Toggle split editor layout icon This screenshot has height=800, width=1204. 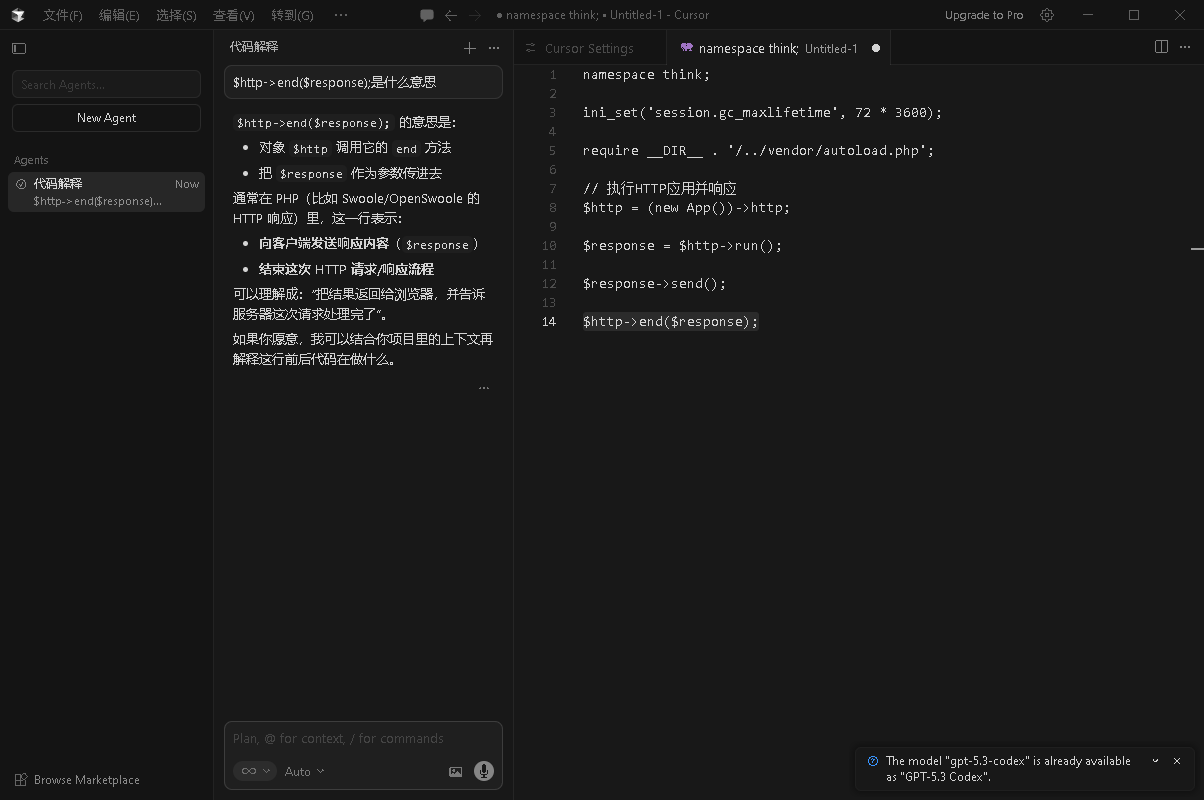coord(1161,47)
